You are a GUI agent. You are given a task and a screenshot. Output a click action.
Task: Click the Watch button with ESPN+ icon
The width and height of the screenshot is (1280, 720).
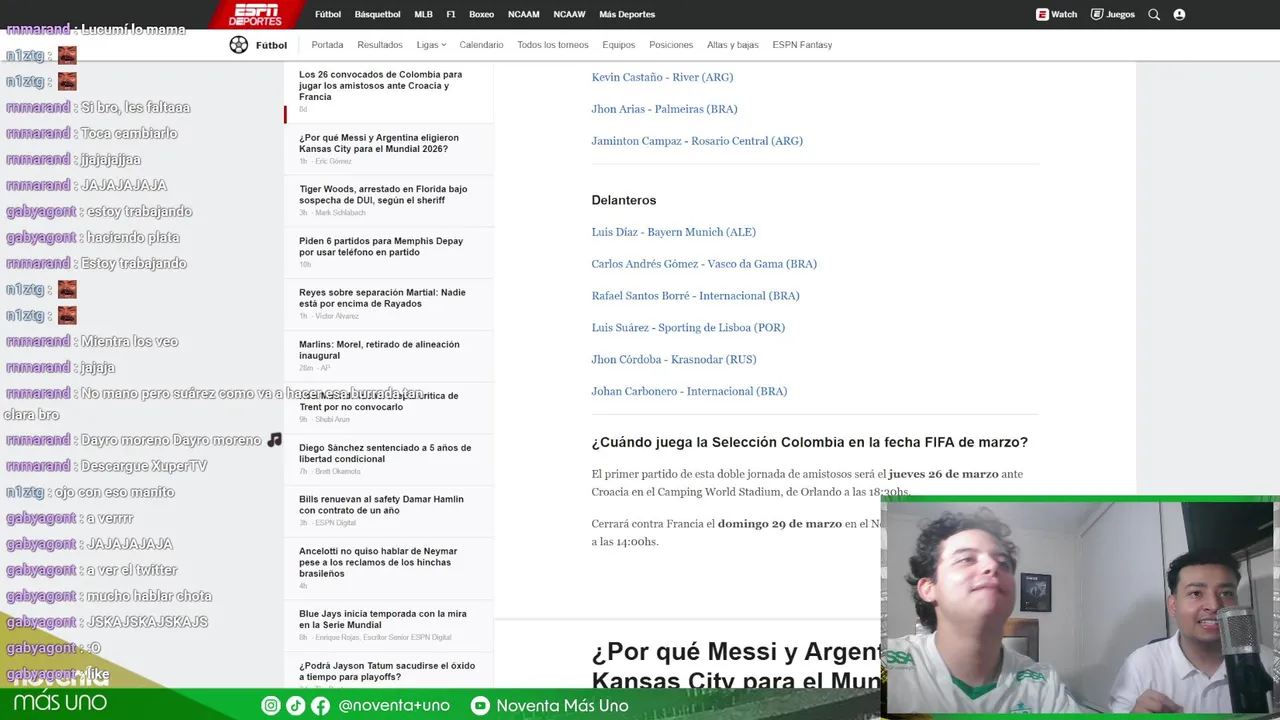pyautogui.click(x=1057, y=15)
